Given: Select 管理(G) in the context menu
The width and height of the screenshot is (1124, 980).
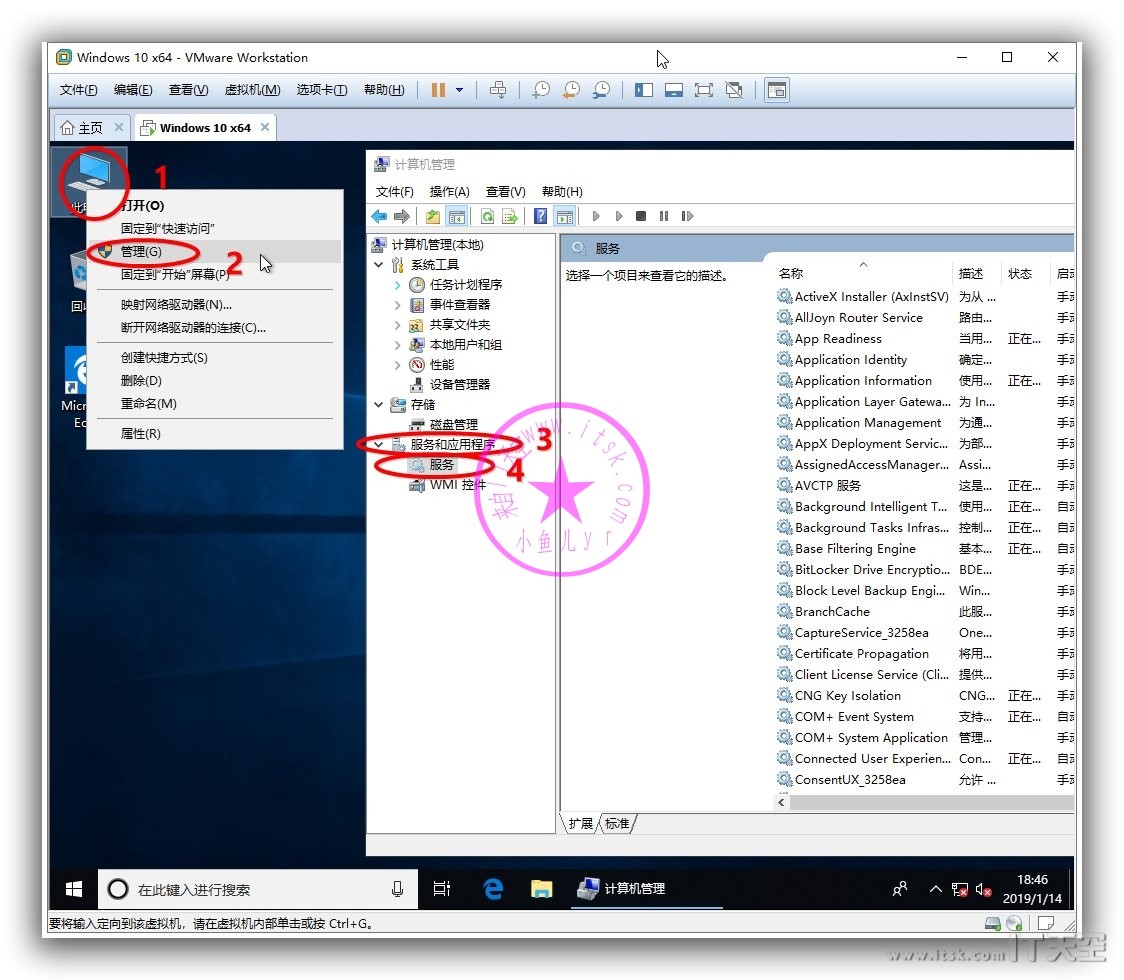Looking at the screenshot, I should (x=214, y=252).
